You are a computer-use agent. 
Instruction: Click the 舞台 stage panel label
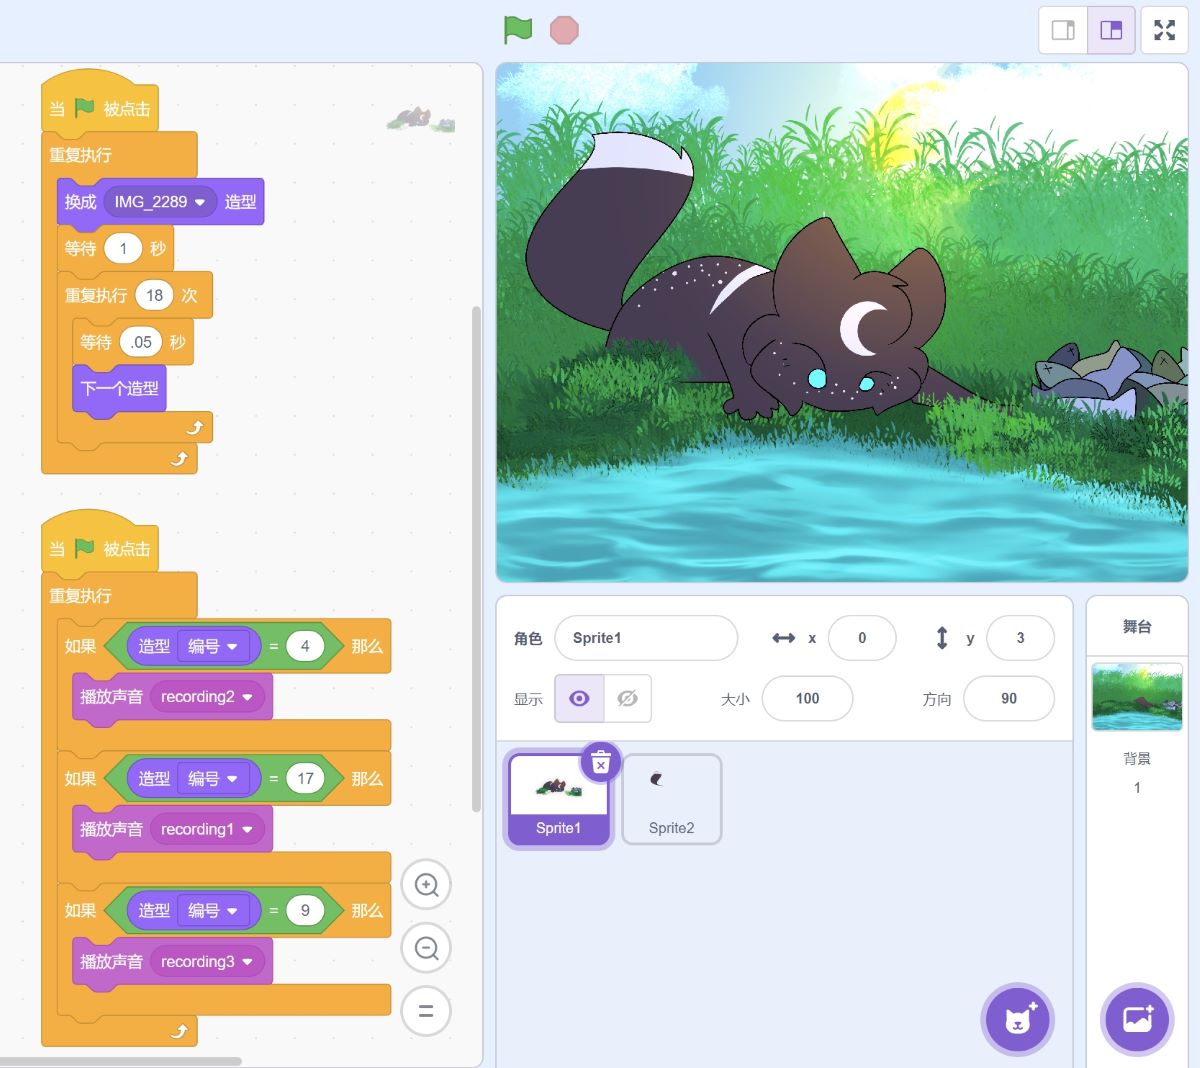[x=1137, y=626]
